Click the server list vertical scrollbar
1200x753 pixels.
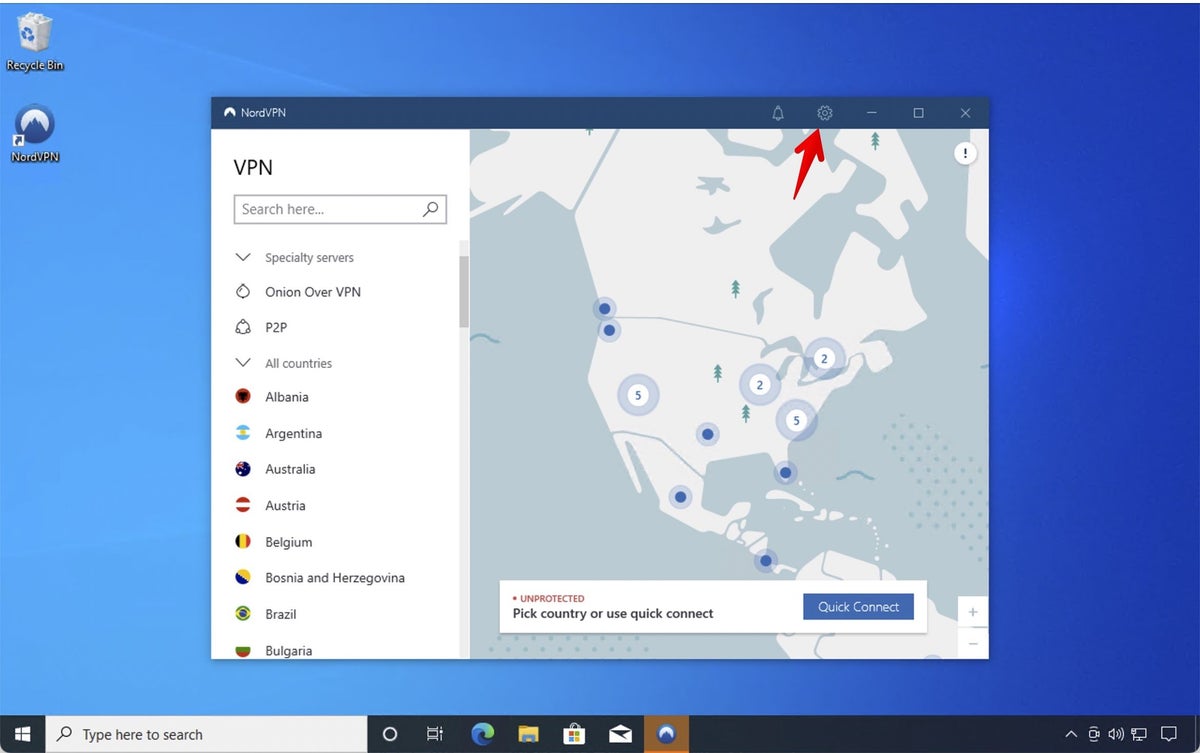(464, 292)
